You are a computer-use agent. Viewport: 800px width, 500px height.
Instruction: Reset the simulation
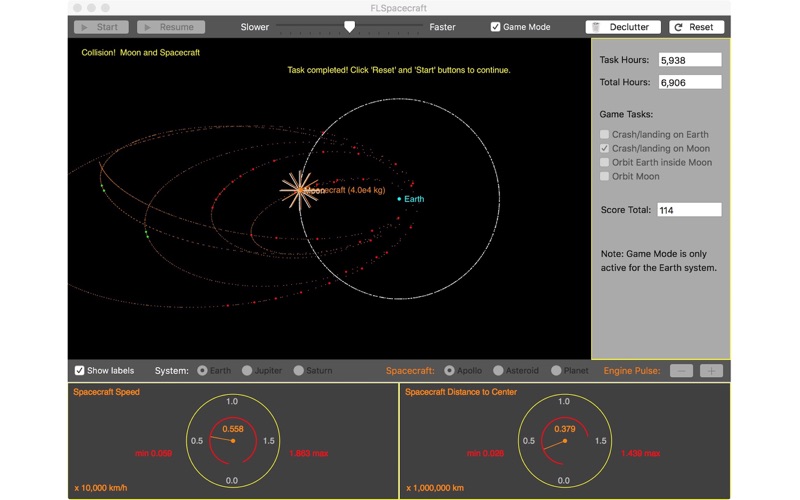696,27
